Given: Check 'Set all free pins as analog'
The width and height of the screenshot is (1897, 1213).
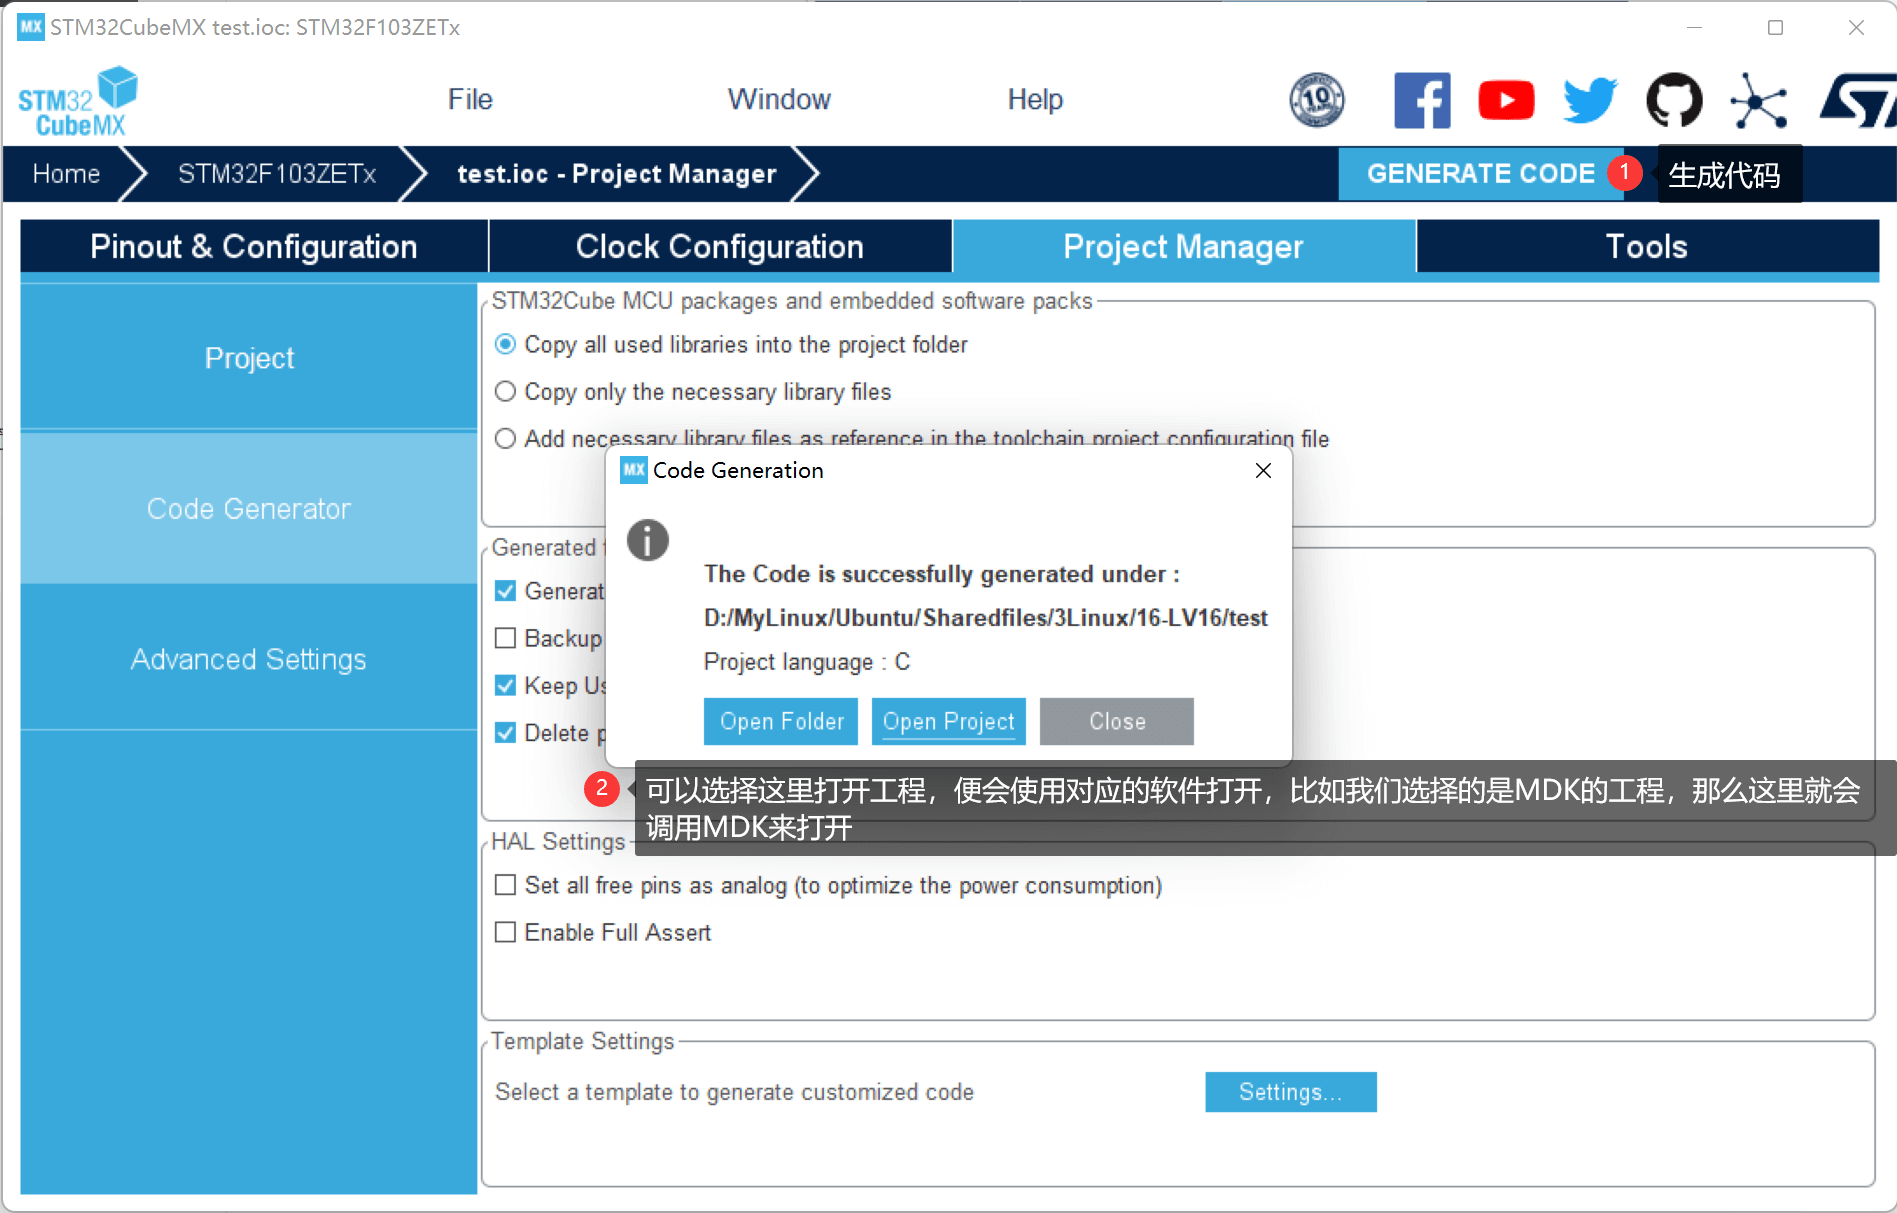Looking at the screenshot, I should pos(506,886).
